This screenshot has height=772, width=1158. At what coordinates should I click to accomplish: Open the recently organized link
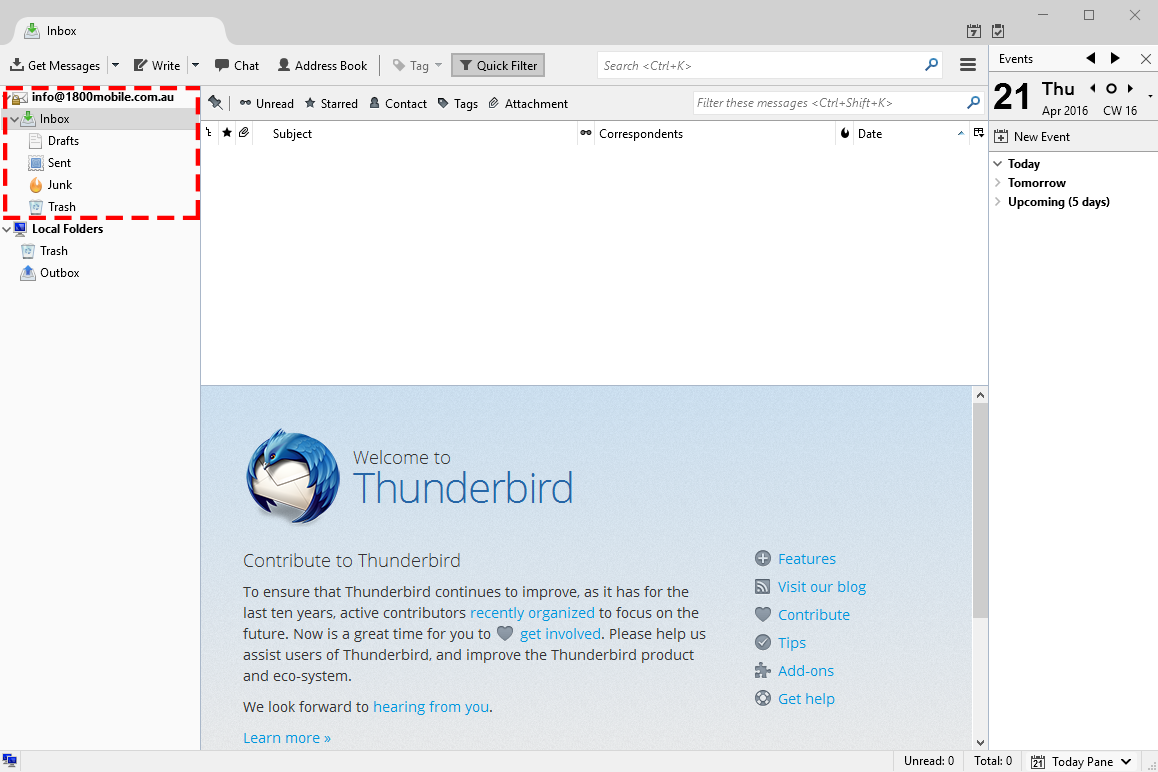(532, 613)
